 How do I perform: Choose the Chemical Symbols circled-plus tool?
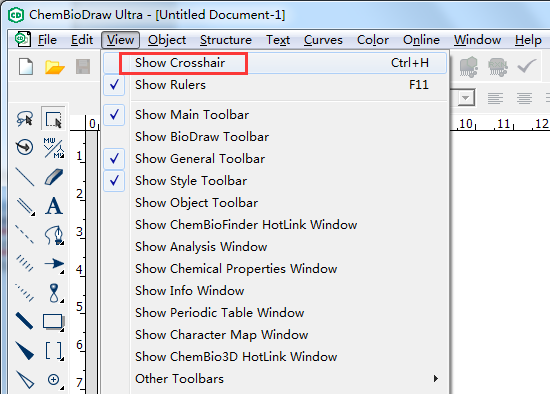pos(54,380)
